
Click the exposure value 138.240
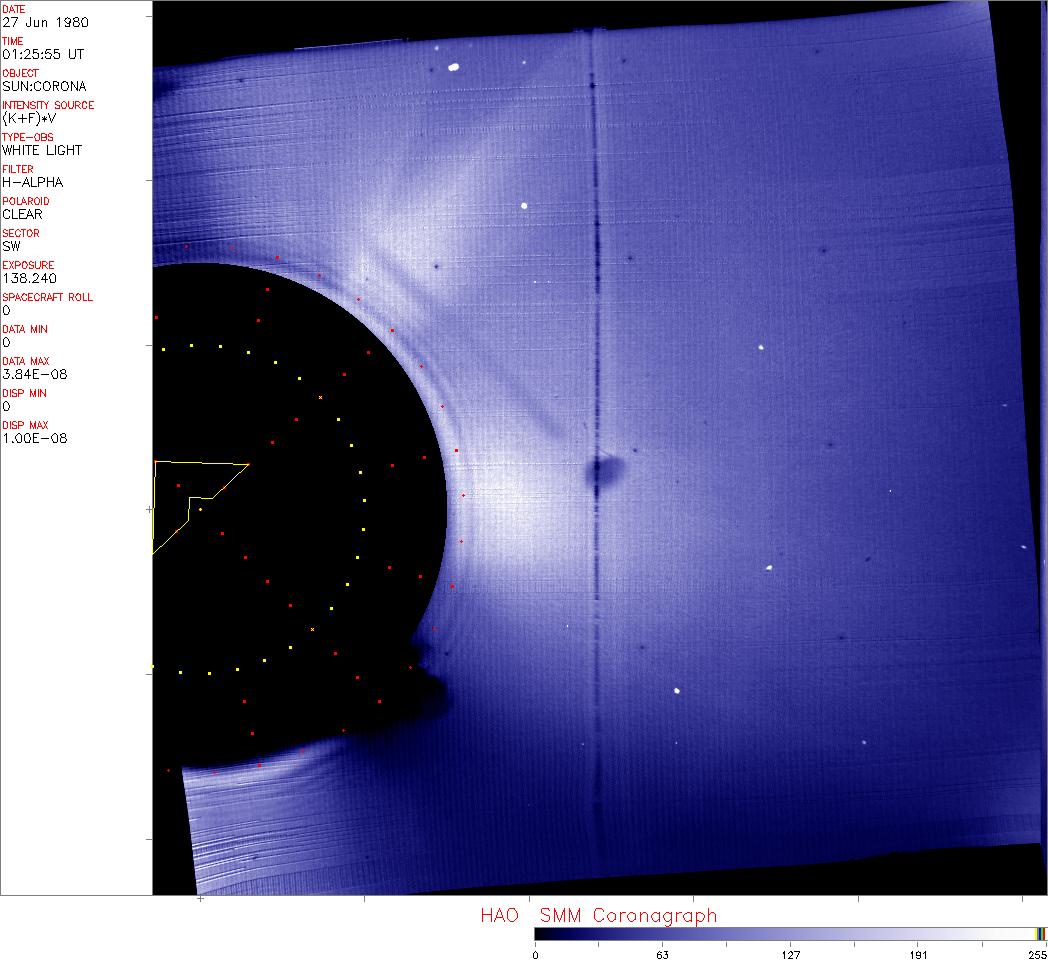point(28,278)
